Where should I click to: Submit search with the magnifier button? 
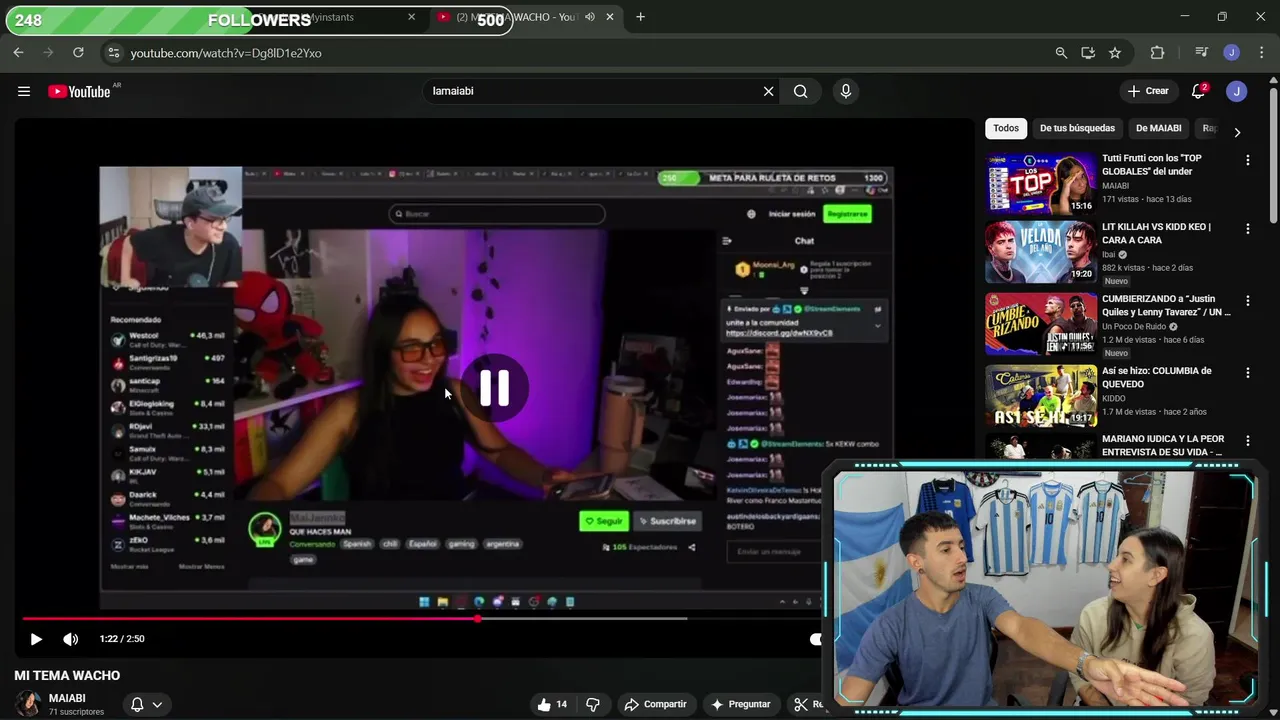point(801,91)
